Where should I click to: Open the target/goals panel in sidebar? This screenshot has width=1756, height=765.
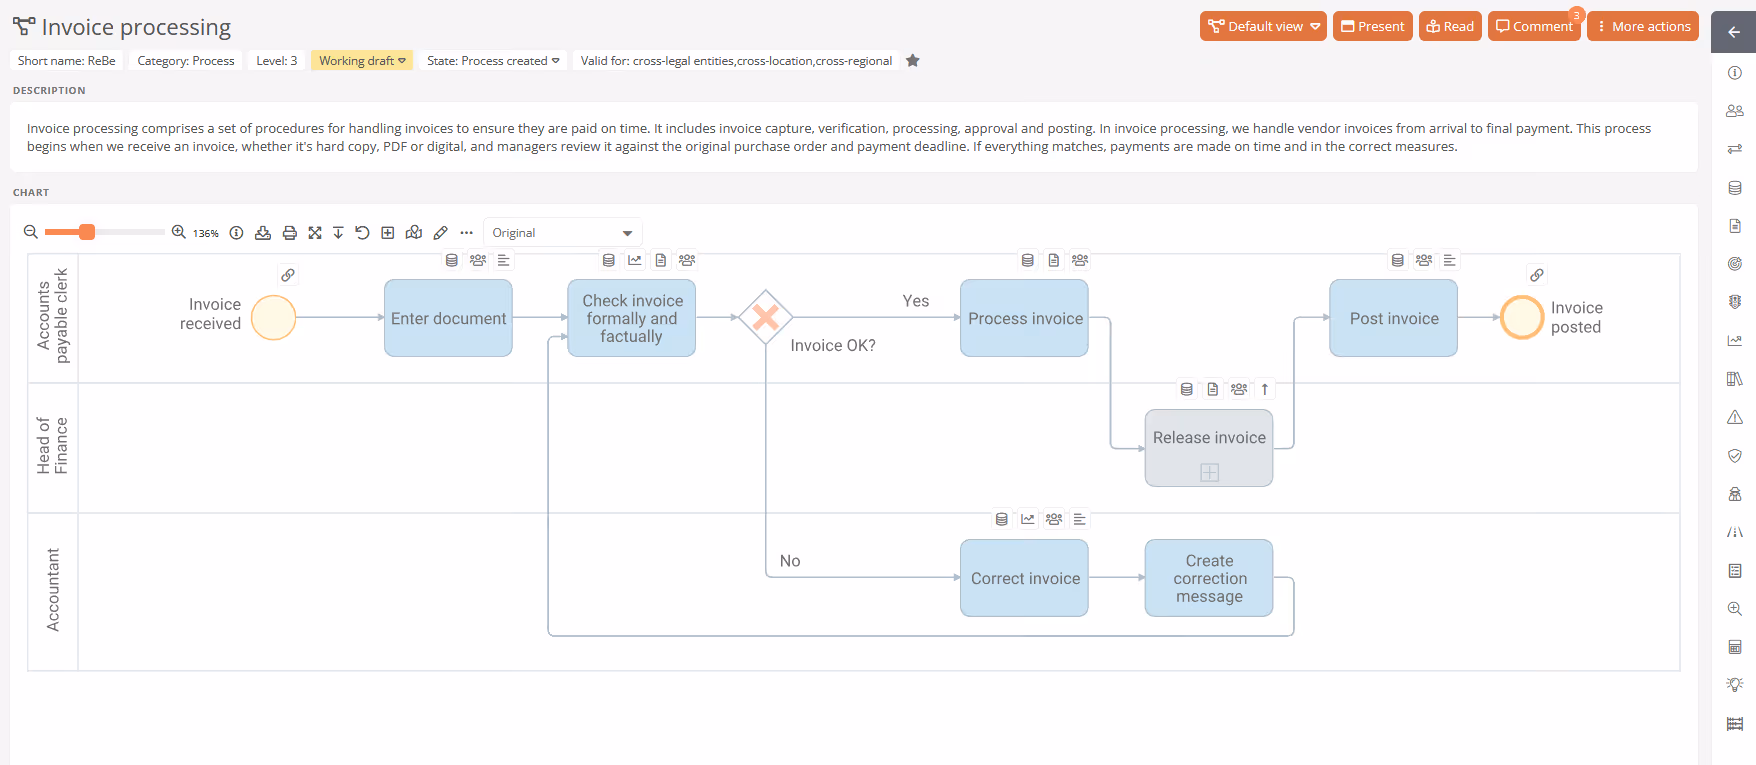1735,264
